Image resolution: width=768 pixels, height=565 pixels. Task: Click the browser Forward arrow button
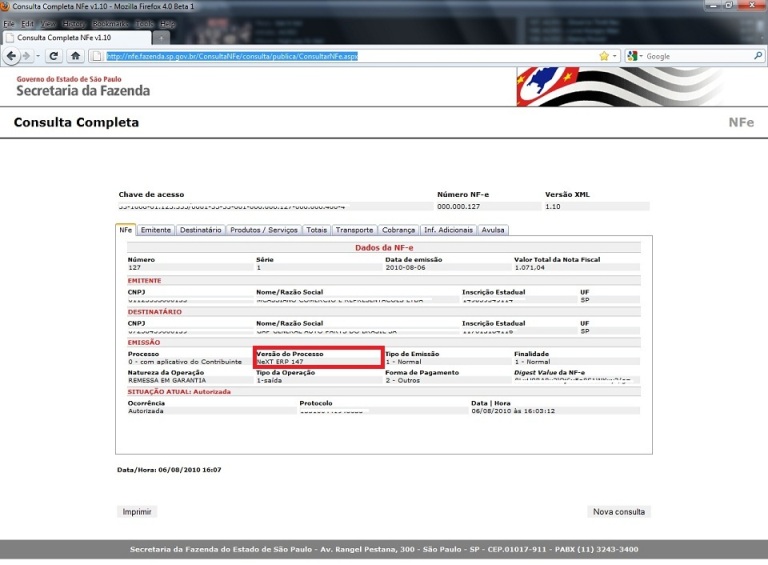coord(27,56)
